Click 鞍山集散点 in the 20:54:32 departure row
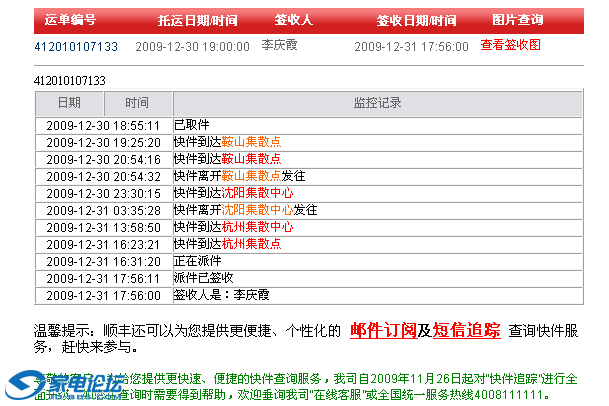The height and width of the screenshot is (406, 609). click(251, 176)
